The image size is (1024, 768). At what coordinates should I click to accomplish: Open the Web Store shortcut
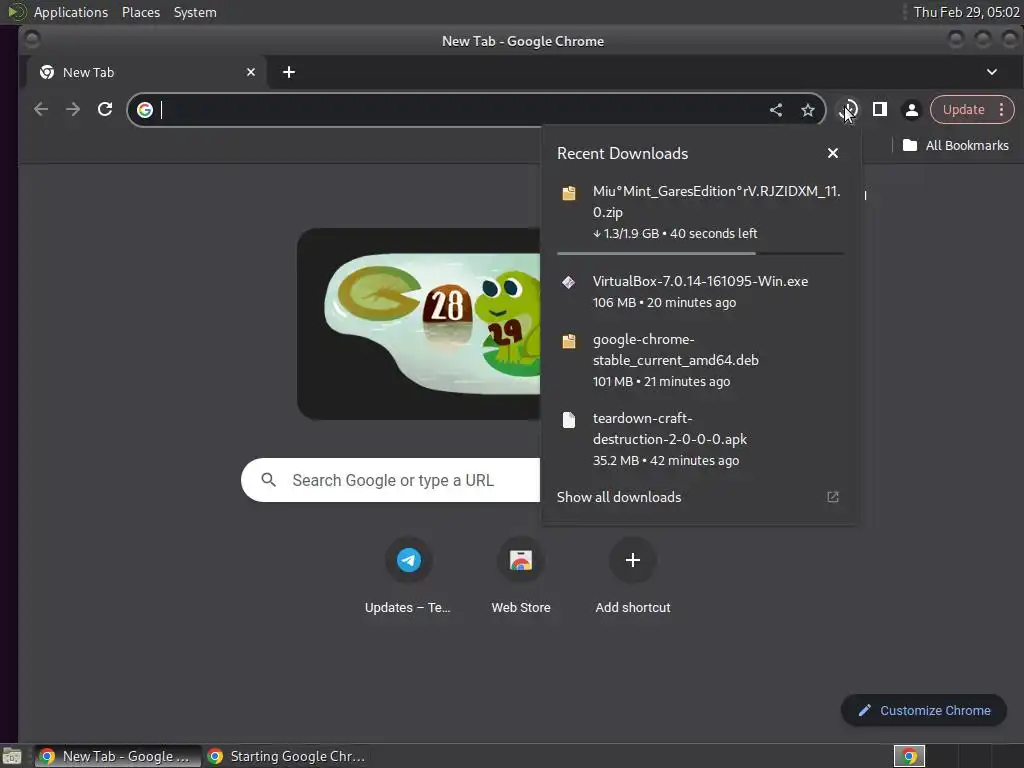520,575
